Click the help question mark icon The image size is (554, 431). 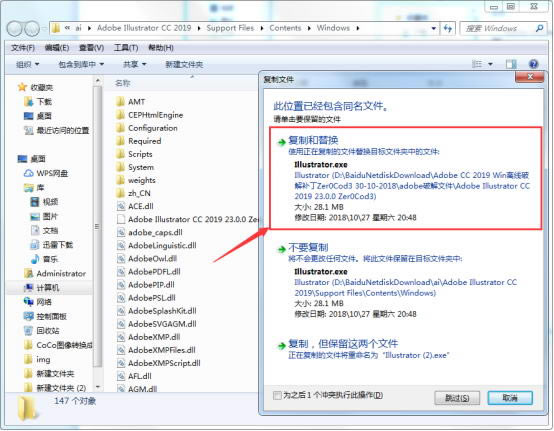533,64
